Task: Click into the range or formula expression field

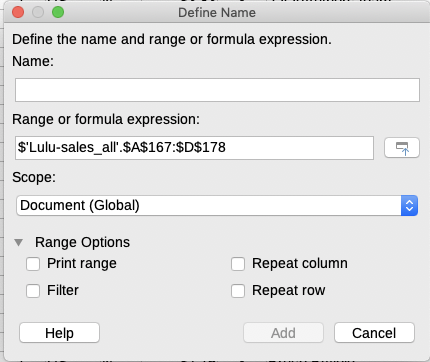Action: pyautogui.click(x=194, y=148)
